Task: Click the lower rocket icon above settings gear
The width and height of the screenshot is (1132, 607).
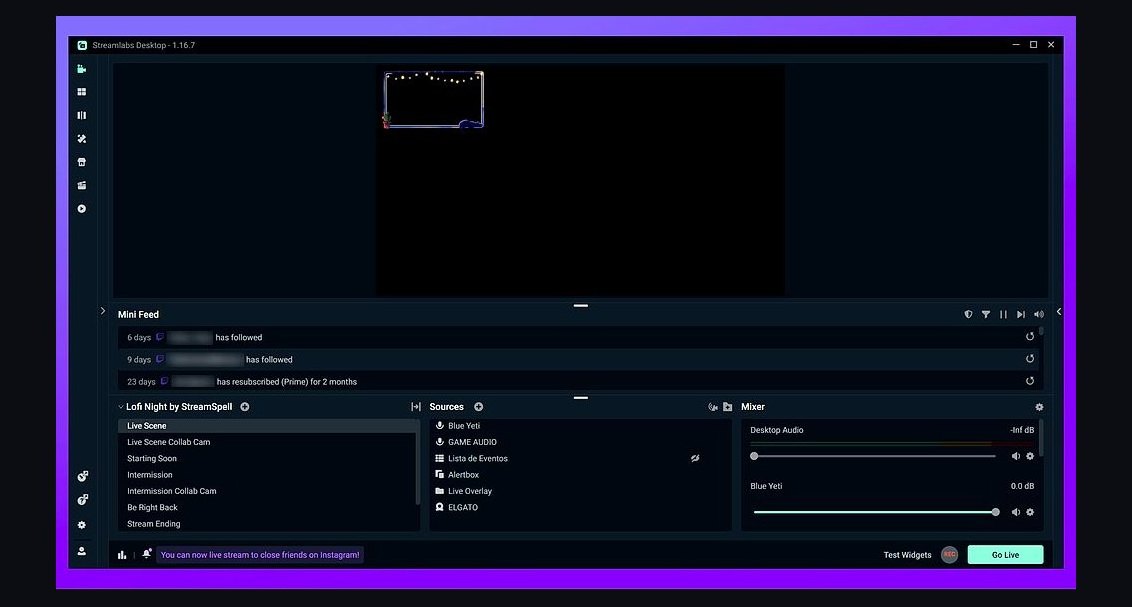Action: tap(83, 499)
